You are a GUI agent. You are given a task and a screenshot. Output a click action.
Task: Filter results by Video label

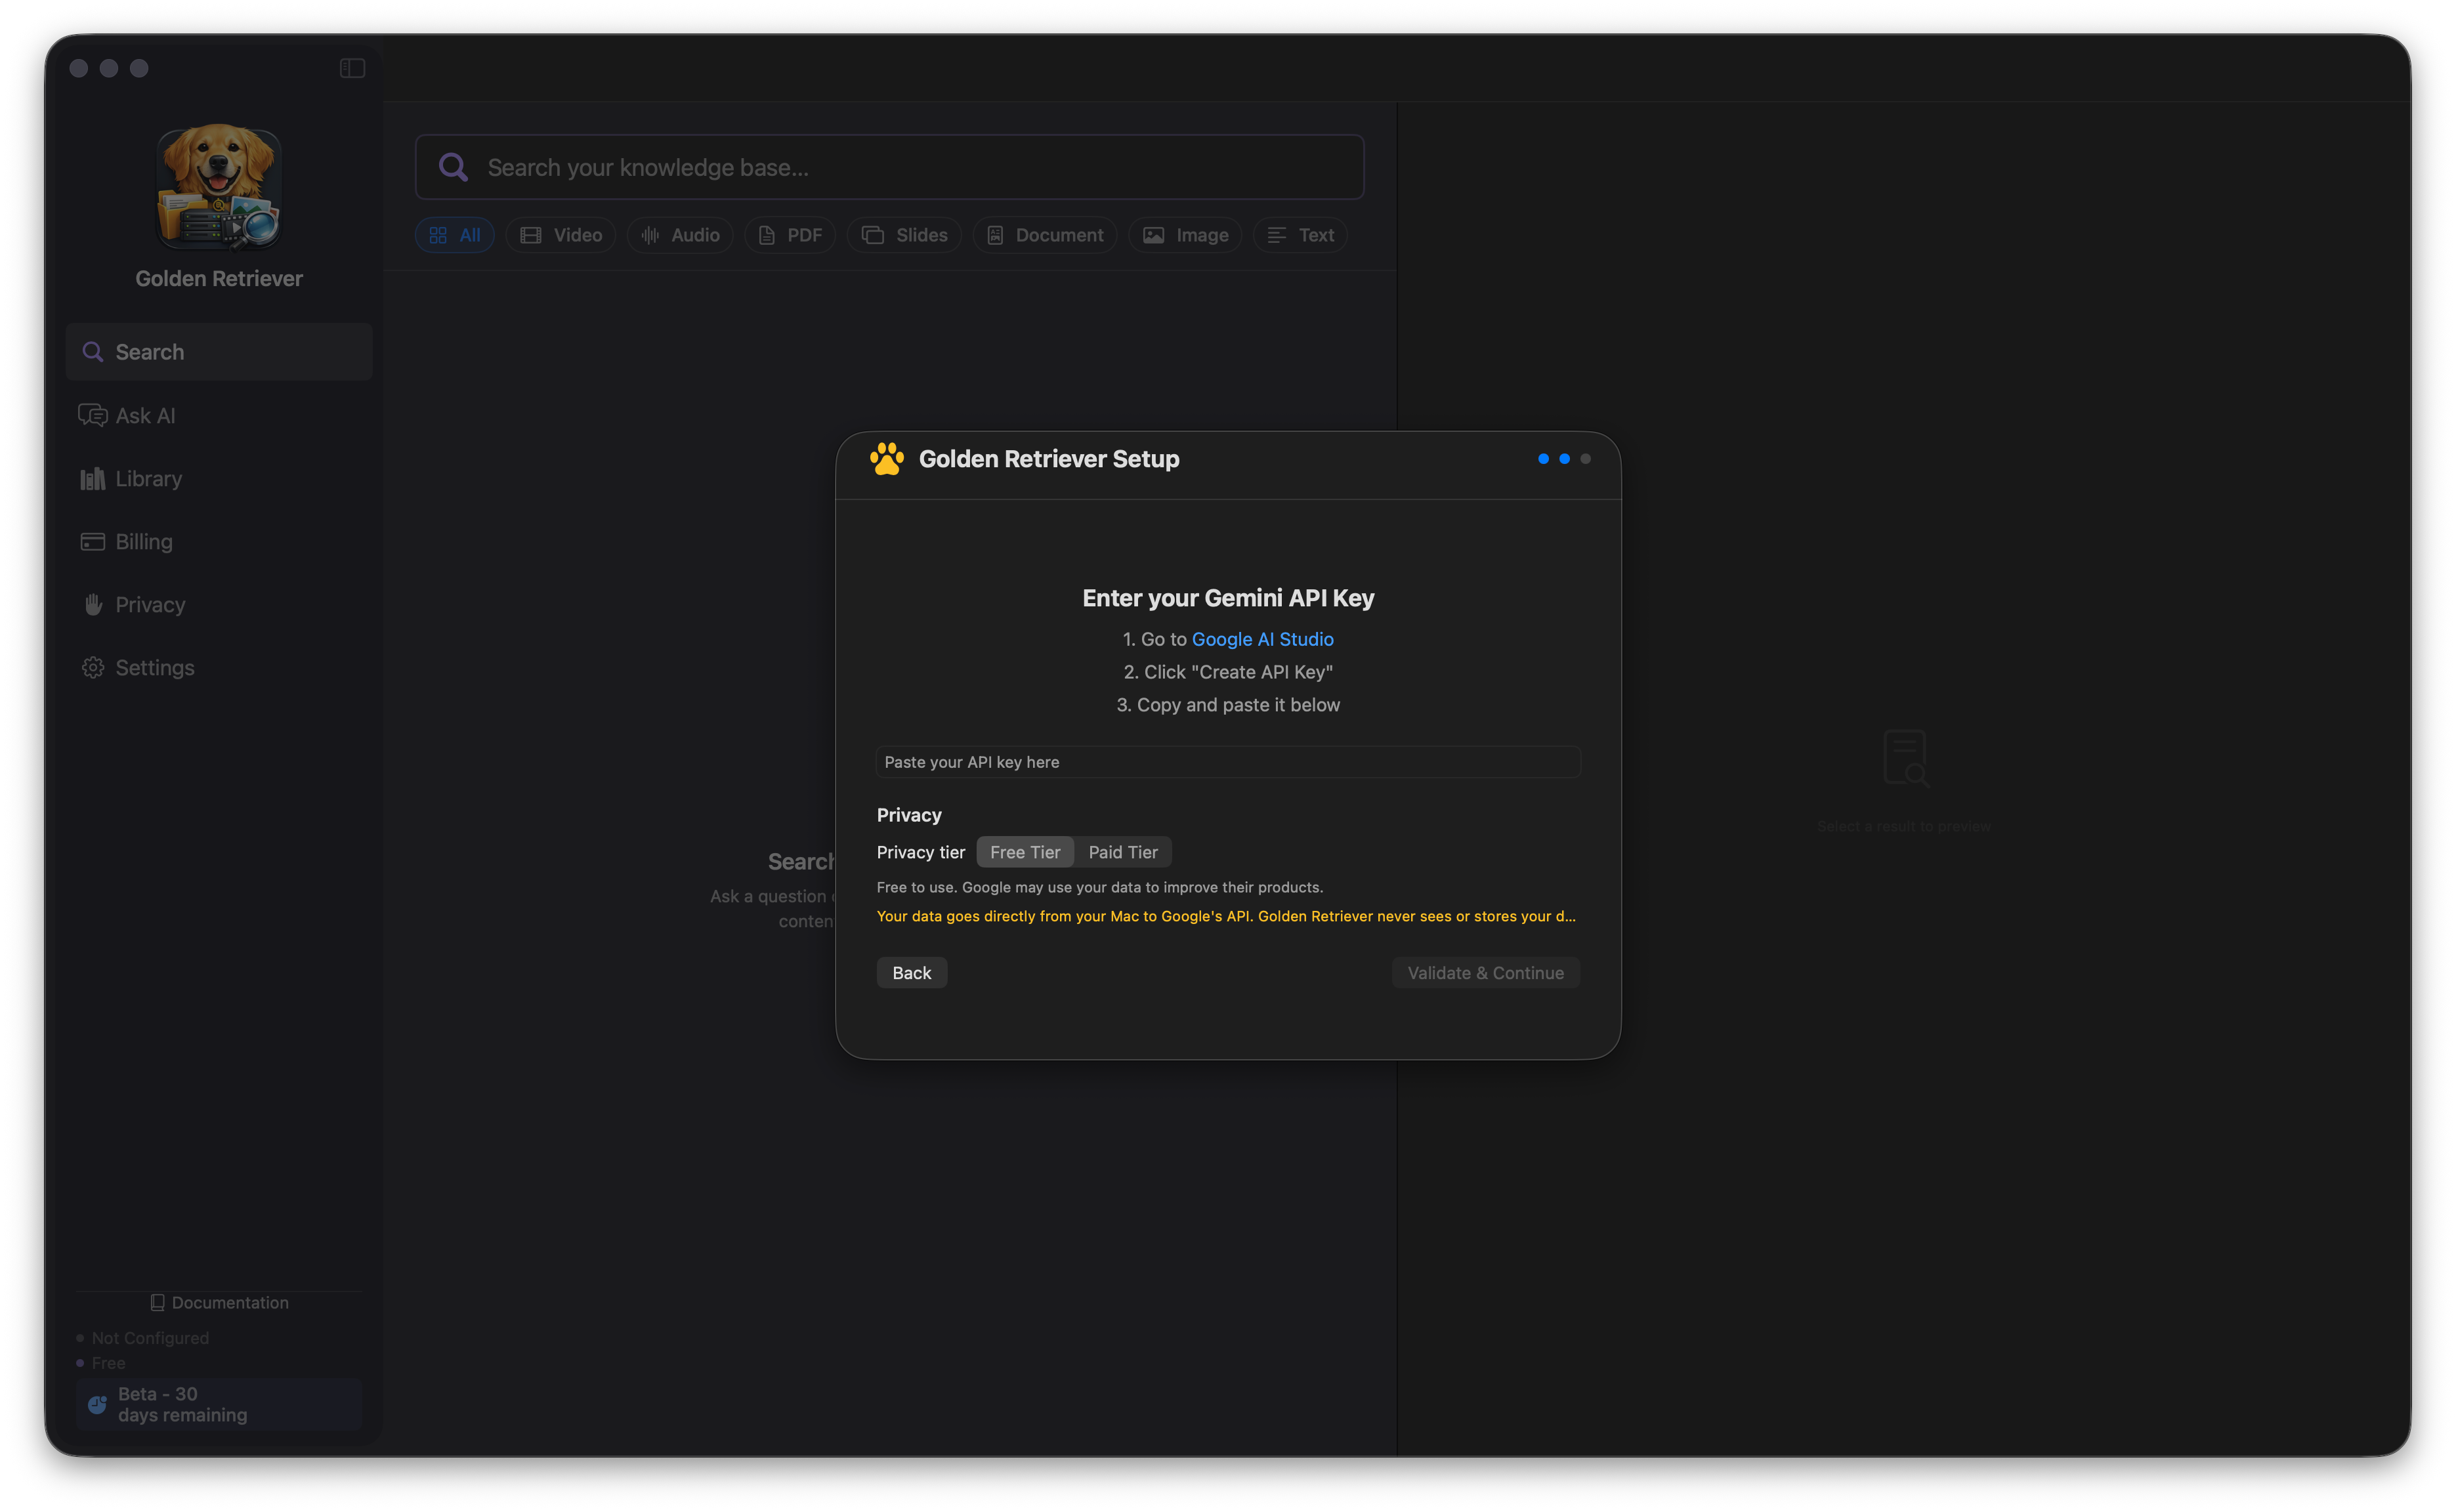pos(578,235)
